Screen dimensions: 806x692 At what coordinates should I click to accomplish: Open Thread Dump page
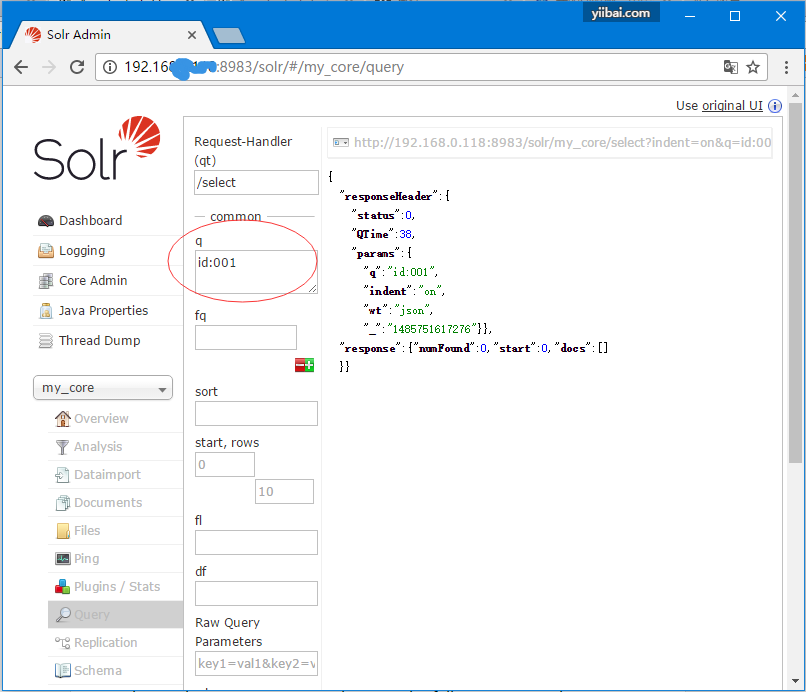(99, 341)
